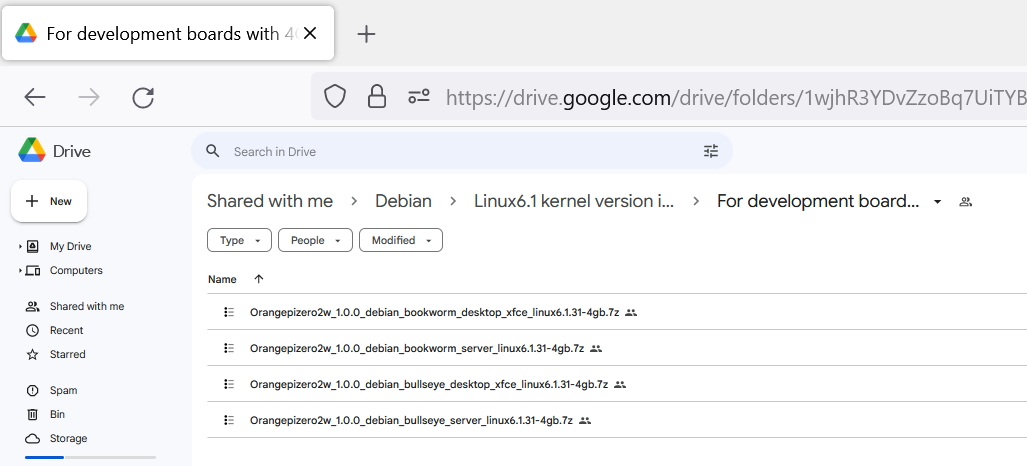Click shared icon next to bullseye_server file

pyautogui.click(x=585, y=421)
